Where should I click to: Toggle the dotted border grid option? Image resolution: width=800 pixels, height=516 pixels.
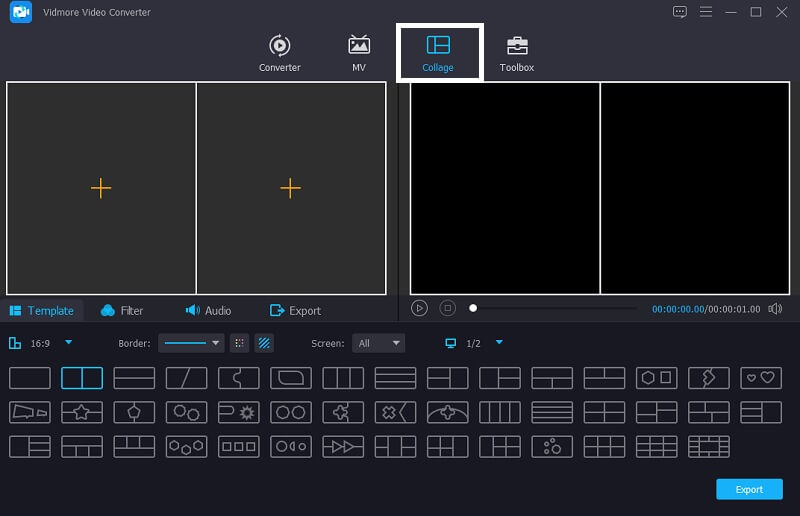point(239,343)
